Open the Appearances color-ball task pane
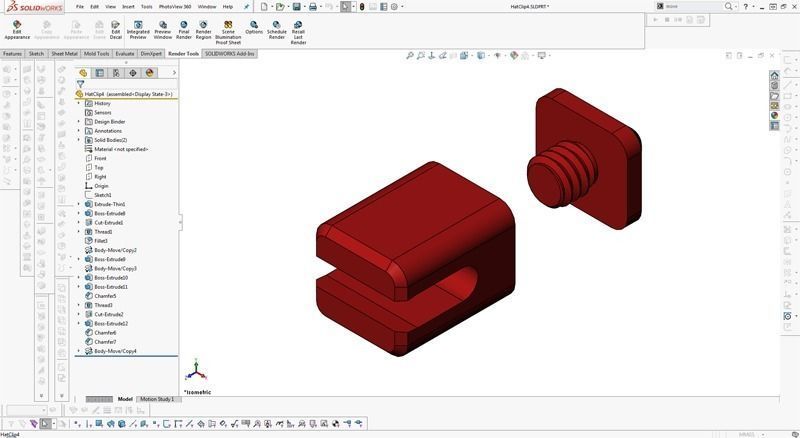The height and width of the screenshot is (438, 800). (774, 115)
